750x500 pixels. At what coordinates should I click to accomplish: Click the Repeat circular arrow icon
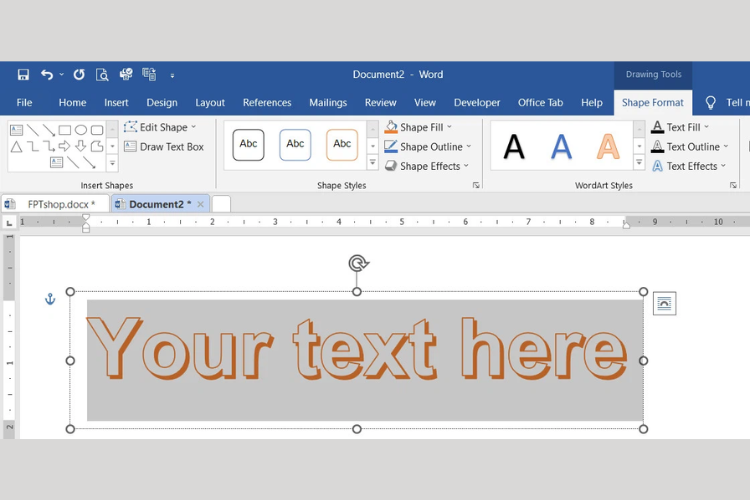coord(79,75)
